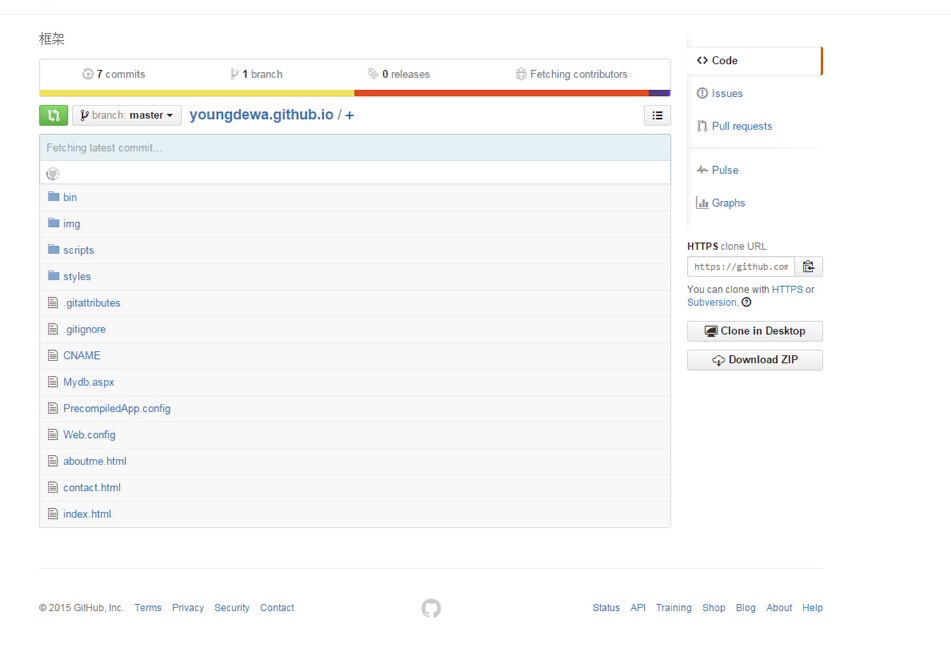Open the Web.config file
951x650 pixels.
(x=89, y=435)
